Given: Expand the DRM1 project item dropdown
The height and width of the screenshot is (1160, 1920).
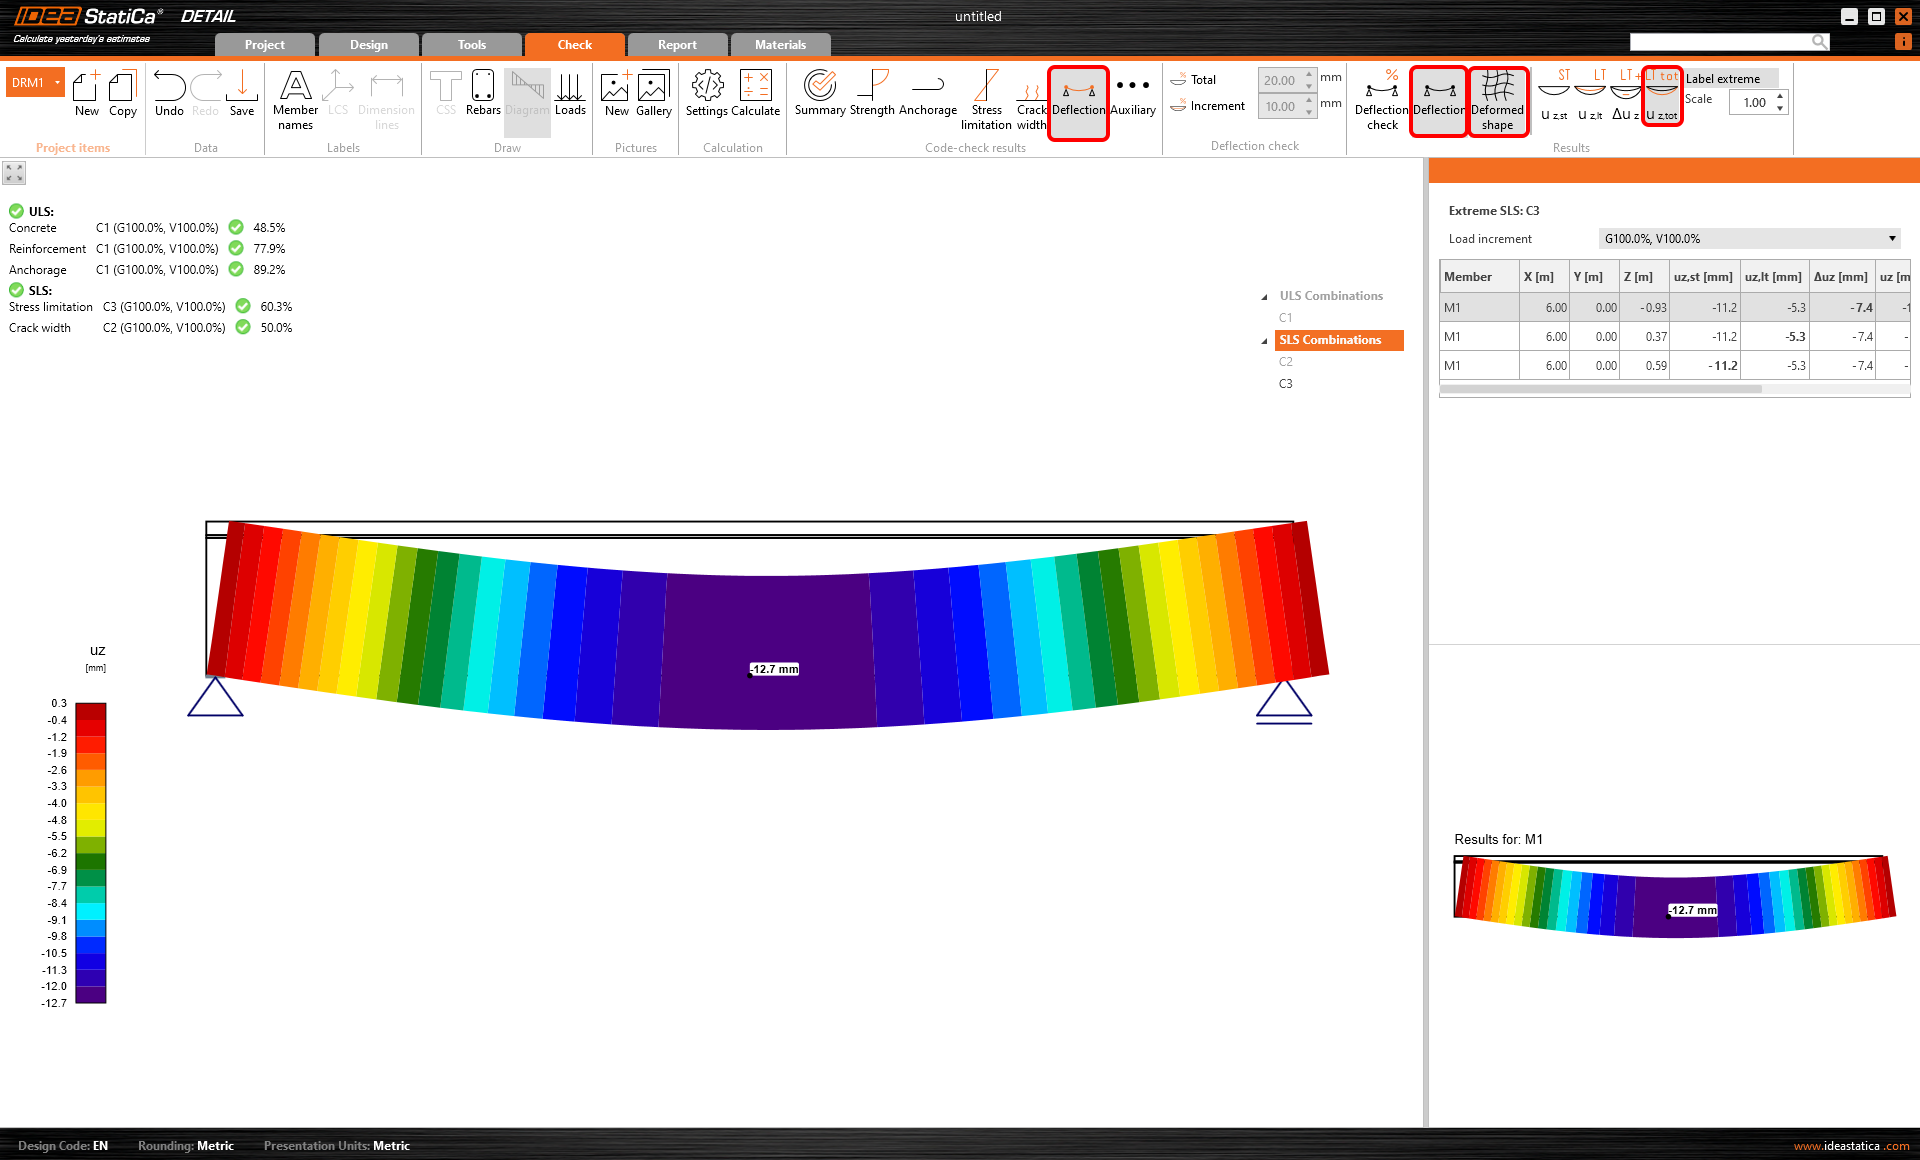Looking at the screenshot, I should pyautogui.click(x=58, y=83).
